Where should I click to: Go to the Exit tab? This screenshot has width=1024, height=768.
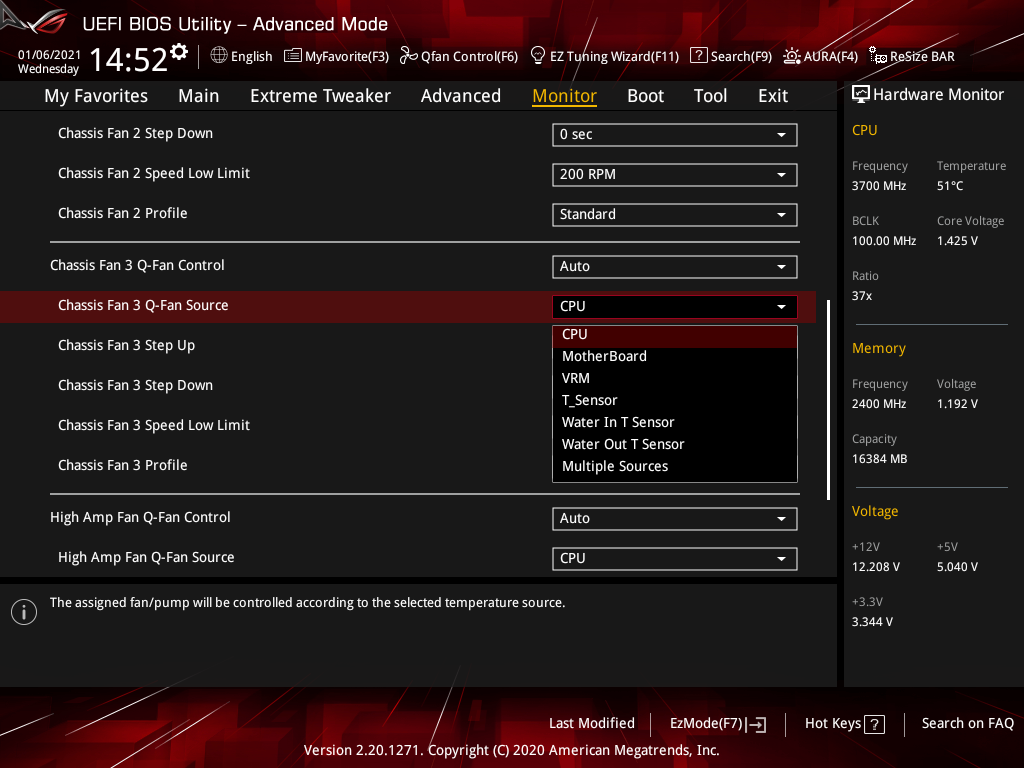coord(773,96)
